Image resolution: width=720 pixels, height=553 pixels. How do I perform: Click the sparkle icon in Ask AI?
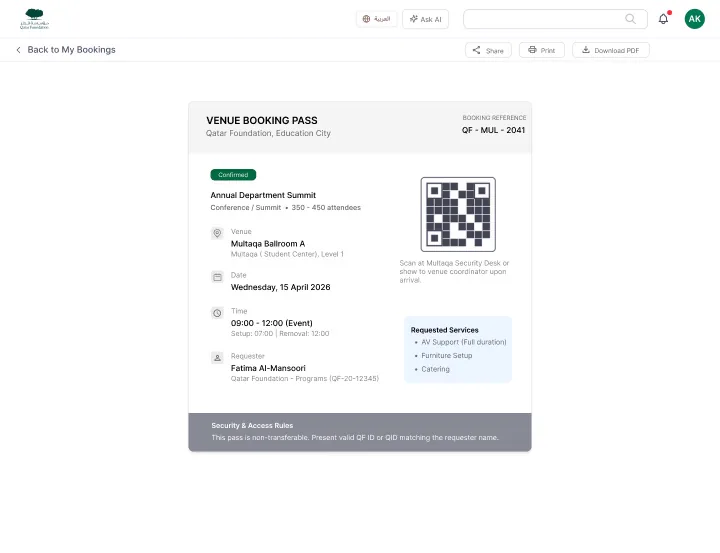tap(414, 19)
